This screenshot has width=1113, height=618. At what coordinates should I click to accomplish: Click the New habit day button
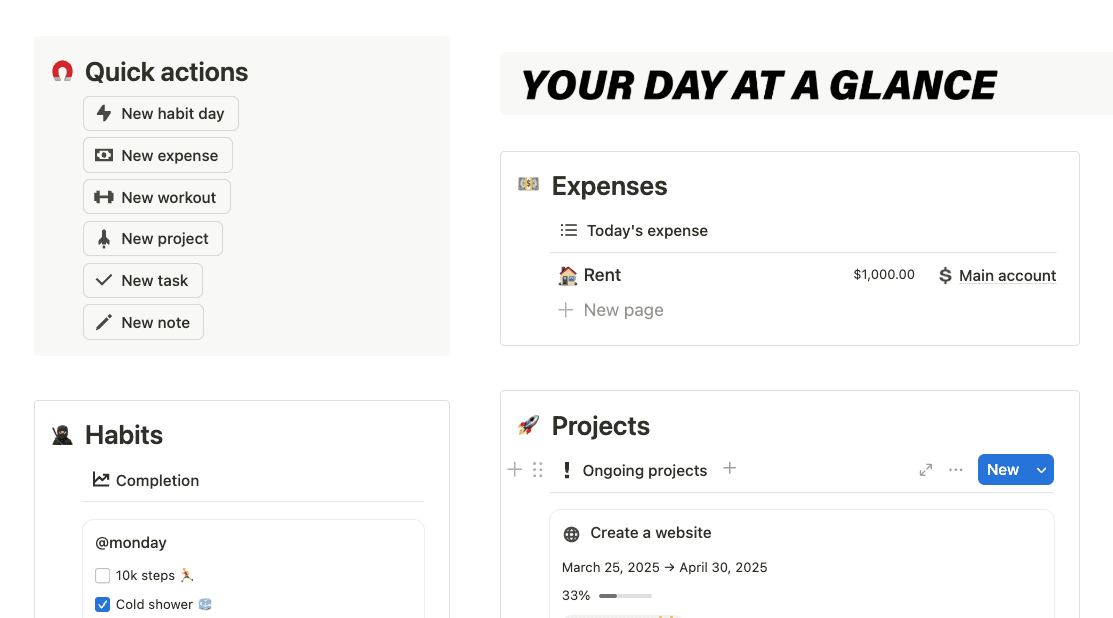pyautogui.click(x=160, y=114)
